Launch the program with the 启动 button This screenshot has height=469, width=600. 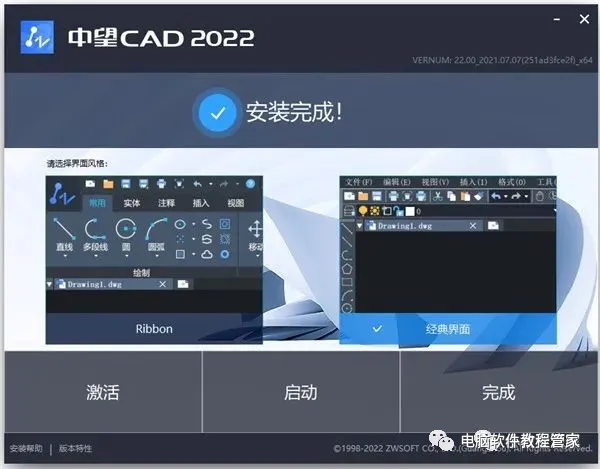click(301, 392)
